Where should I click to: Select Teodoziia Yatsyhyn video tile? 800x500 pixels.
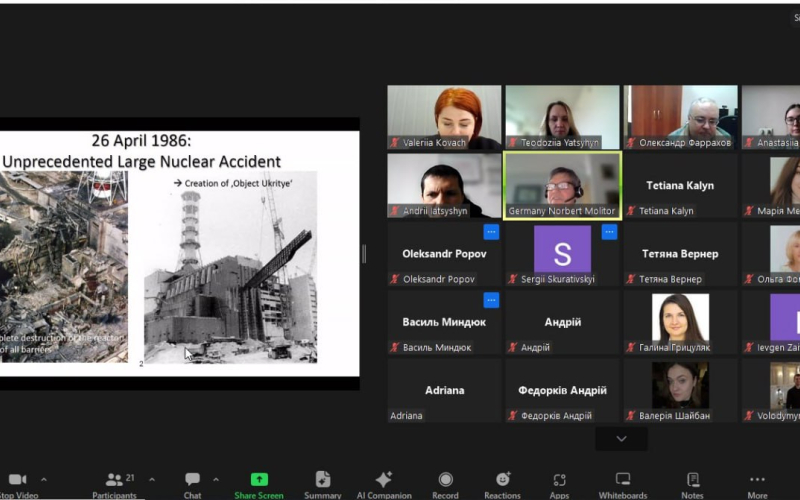click(x=562, y=117)
